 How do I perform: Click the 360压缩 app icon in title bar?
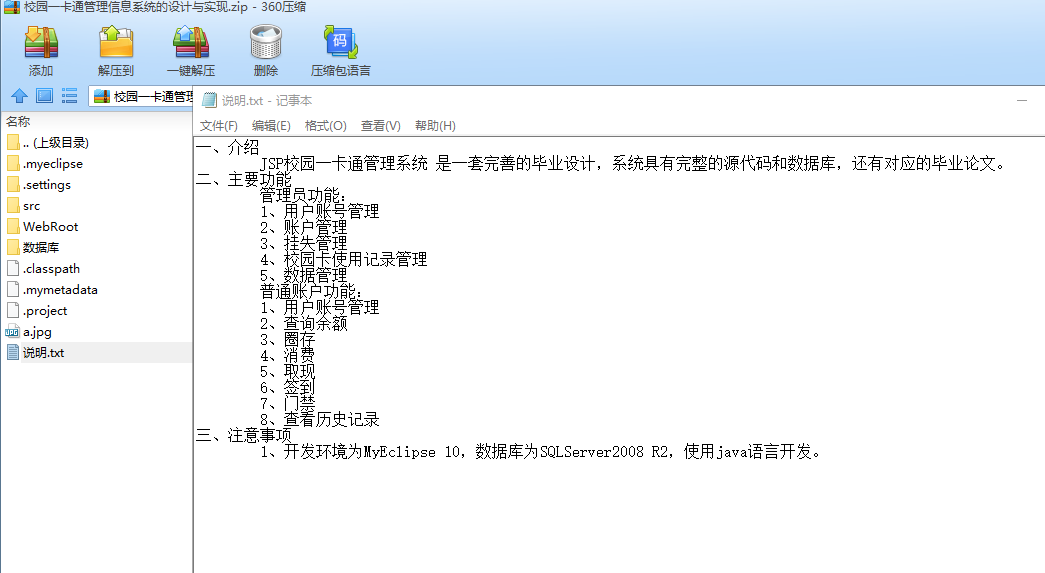(x=11, y=7)
